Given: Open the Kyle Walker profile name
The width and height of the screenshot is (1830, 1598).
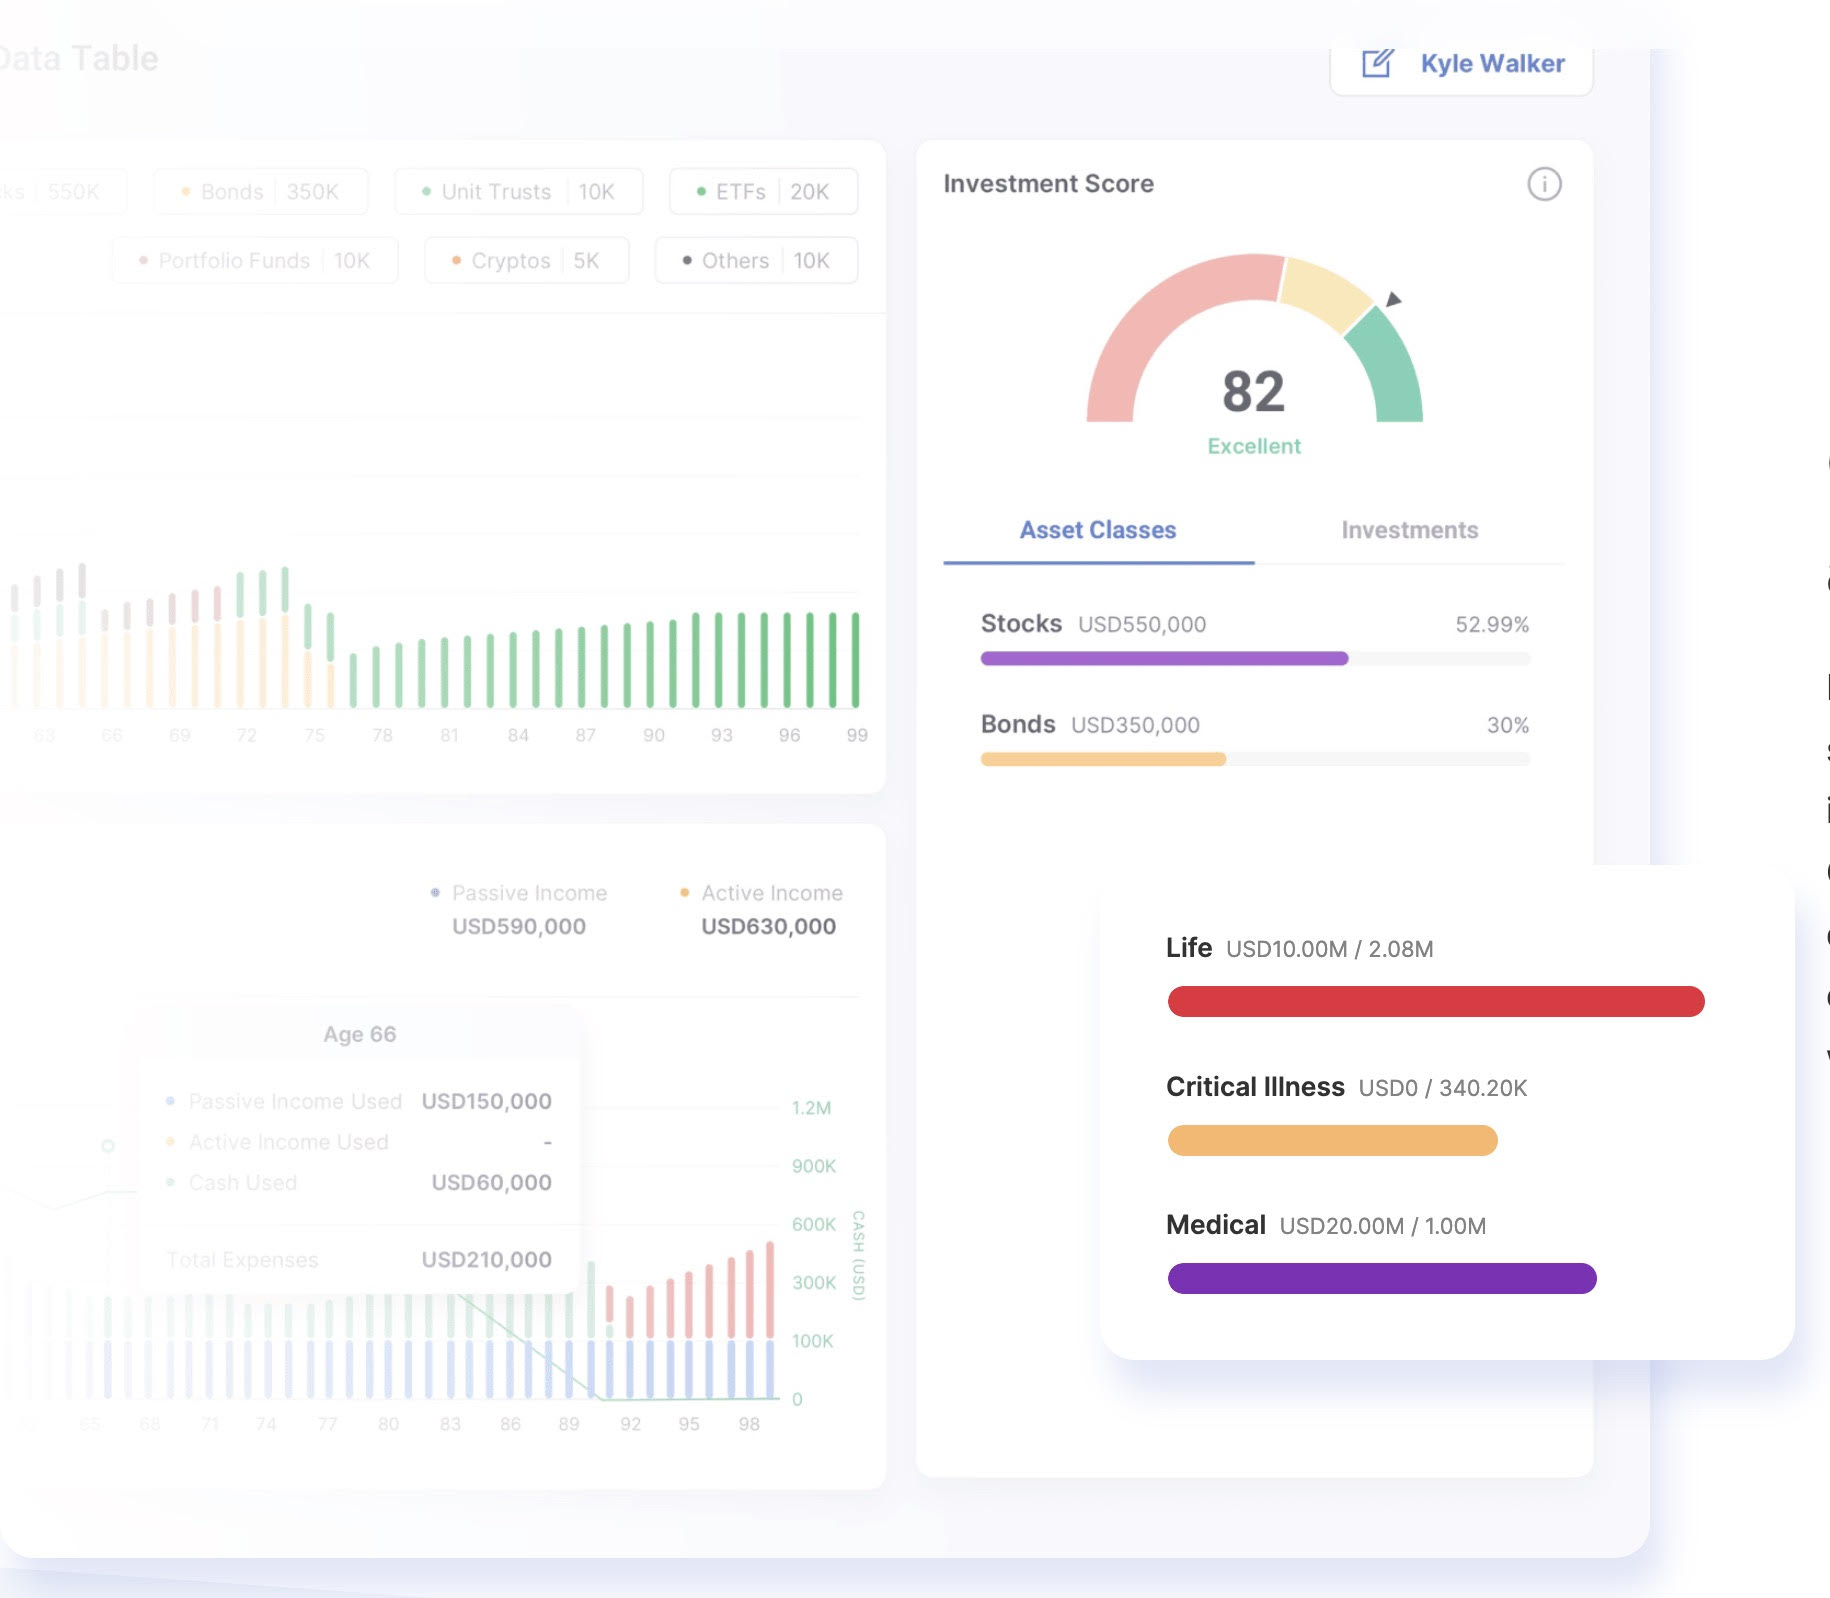Looking at the screenshot, I should click(x=1492, y=63).
